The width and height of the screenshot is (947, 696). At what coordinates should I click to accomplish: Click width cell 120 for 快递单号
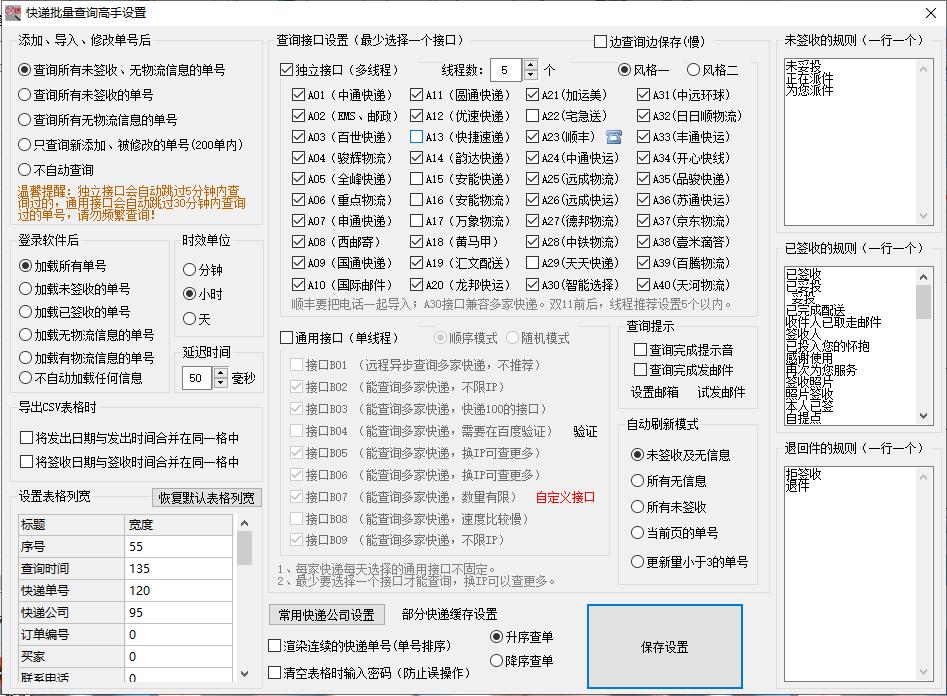tap(179, 590)
